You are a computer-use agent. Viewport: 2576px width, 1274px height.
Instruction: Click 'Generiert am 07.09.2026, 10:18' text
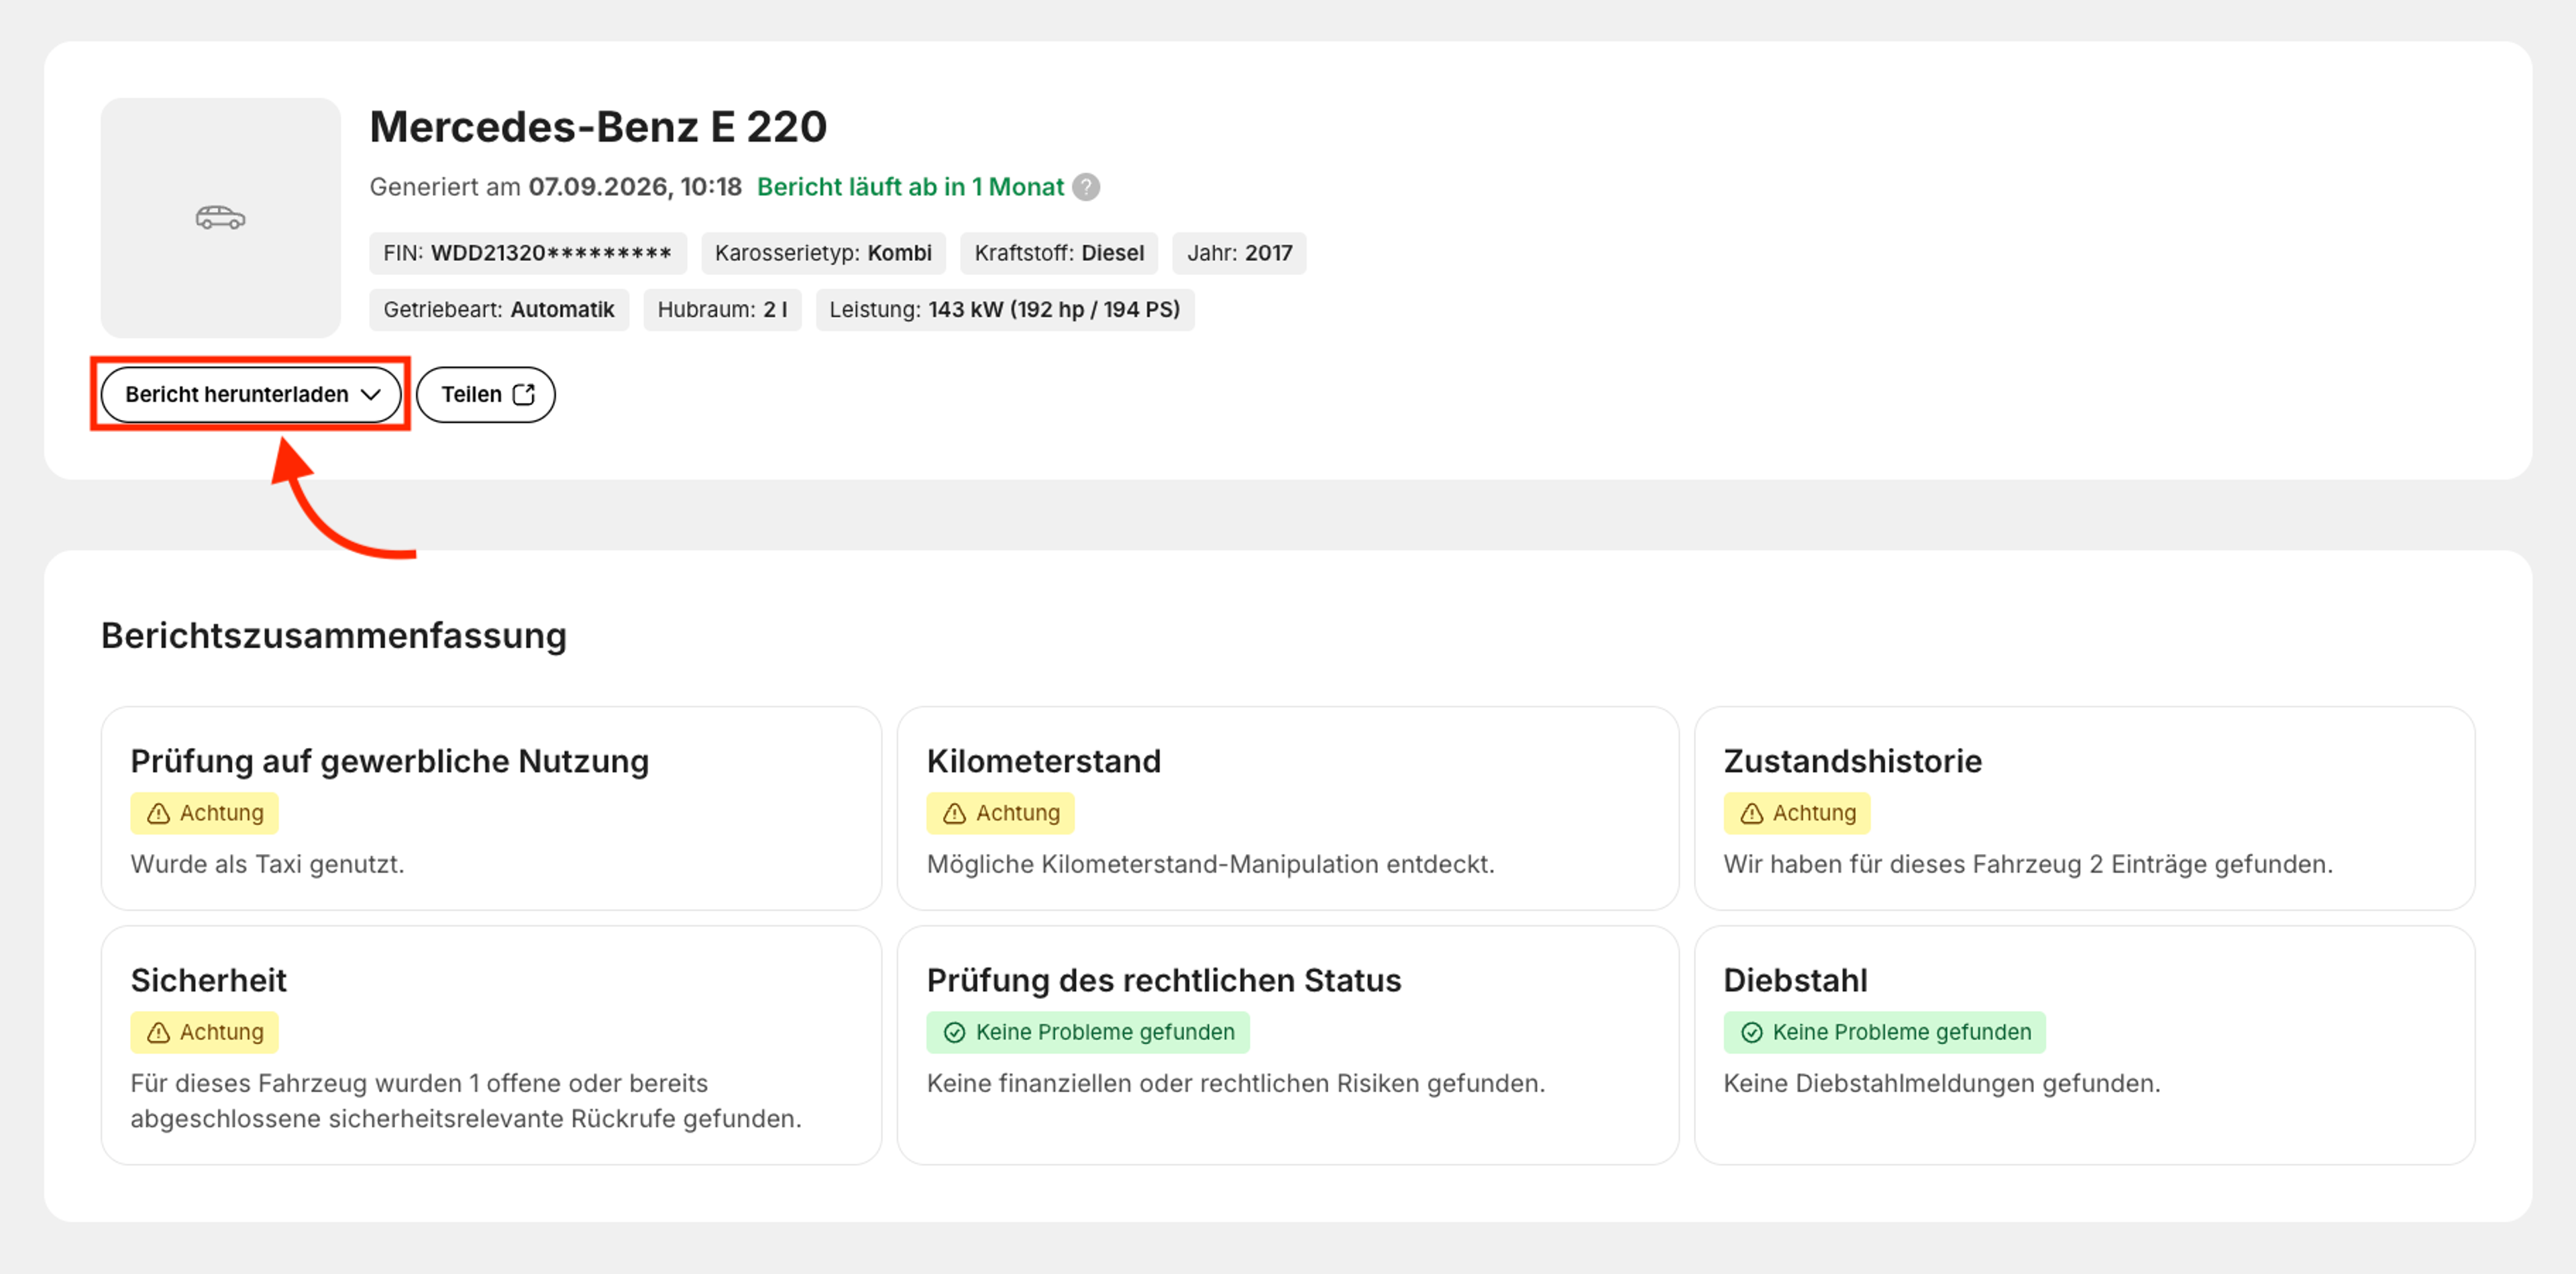click(x=556, y=187)
